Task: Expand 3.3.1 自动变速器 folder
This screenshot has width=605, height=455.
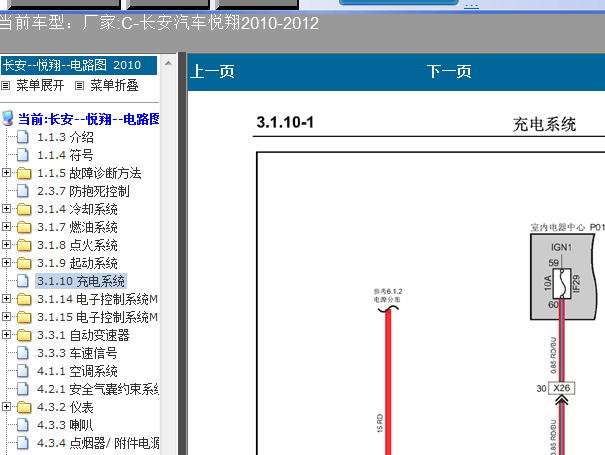Action: (x=6, y=334)
